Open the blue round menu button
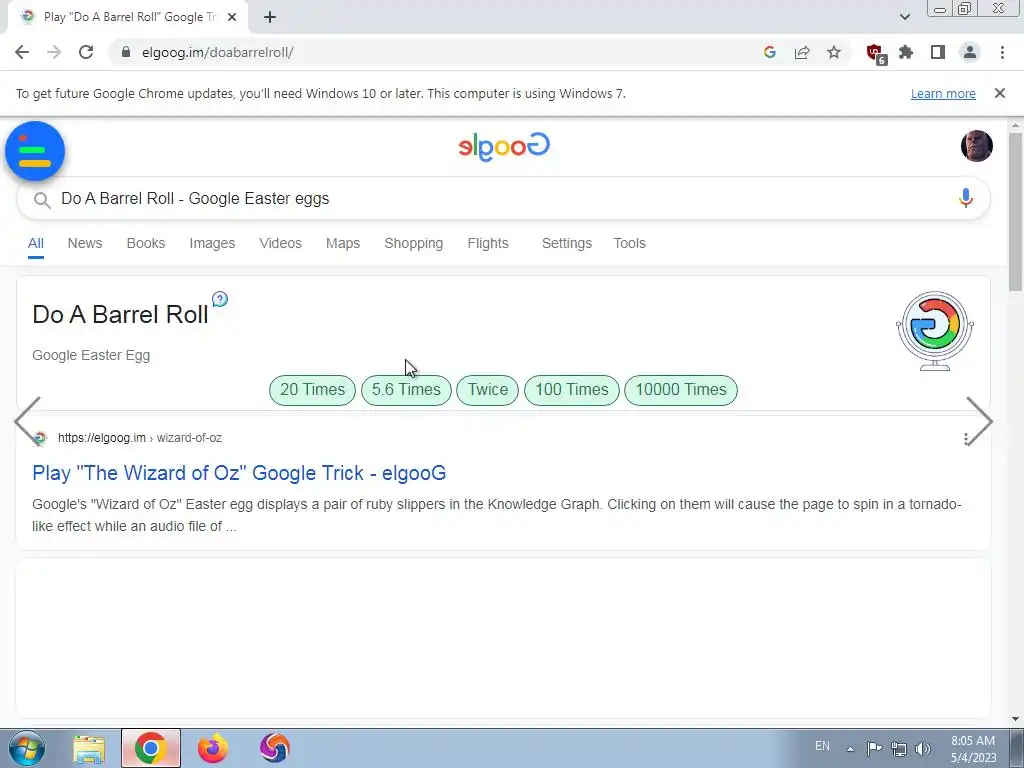Viewport: 1024px width, 768px height. [x=35, y=151]
